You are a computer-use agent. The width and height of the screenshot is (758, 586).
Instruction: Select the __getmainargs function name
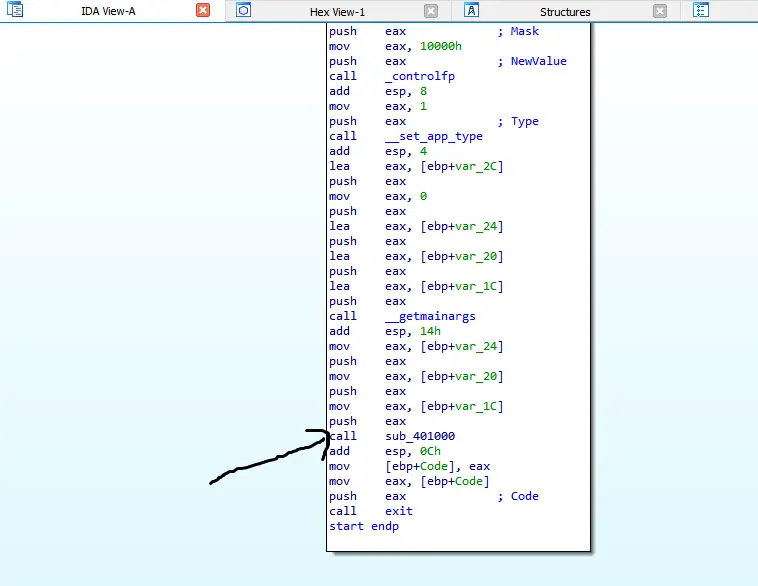pos(431,316)
